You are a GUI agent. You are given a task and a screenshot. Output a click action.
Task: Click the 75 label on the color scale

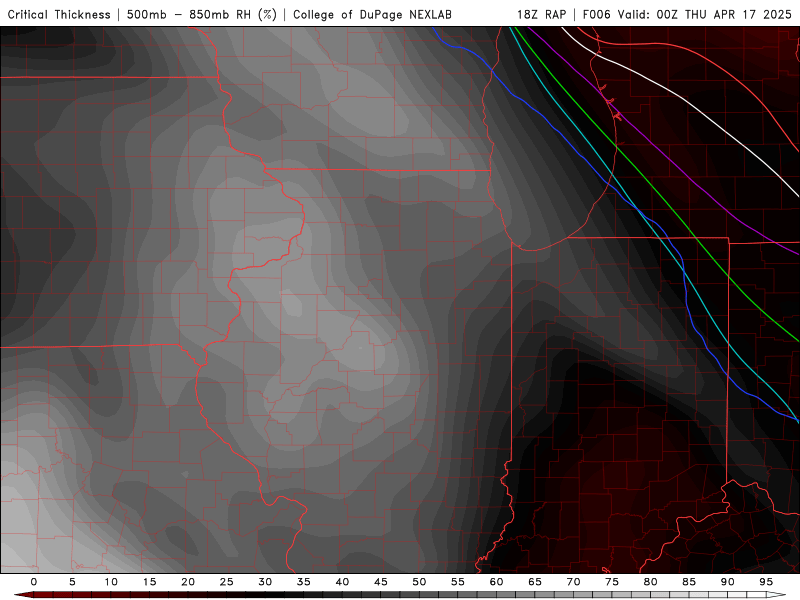[x=612, y=582]
